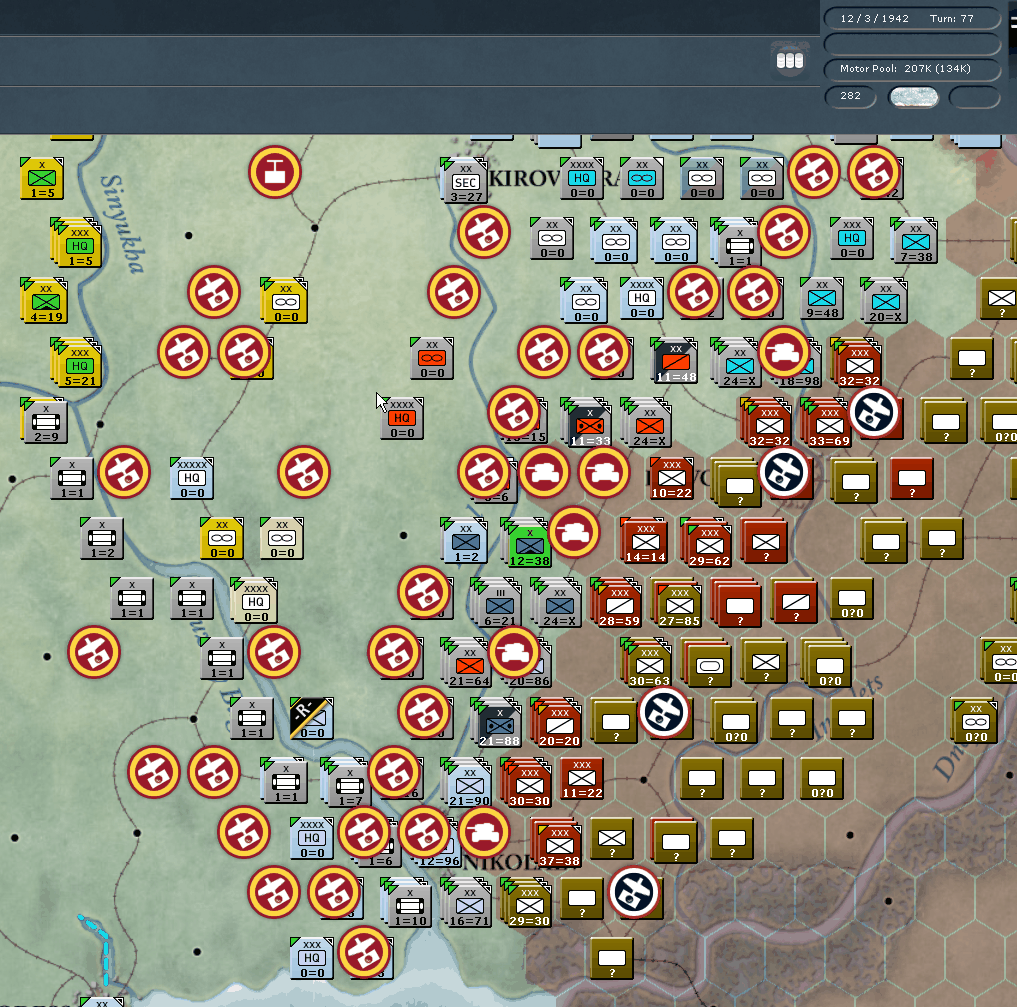Click the Motor Pool 207K readout
Viewport: 1017px width, 1007px height.
pyautogui.click(x=911, y=69)
